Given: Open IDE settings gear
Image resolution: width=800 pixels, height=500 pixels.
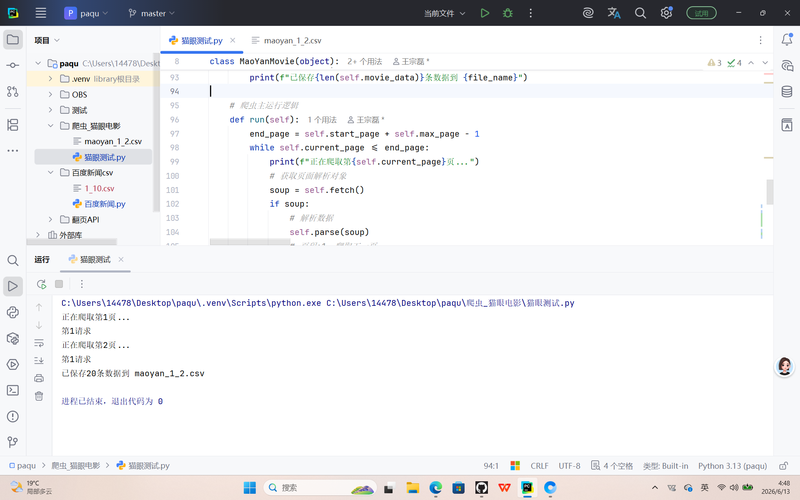Looking at the screenshot, I should [x=666, y=13].
